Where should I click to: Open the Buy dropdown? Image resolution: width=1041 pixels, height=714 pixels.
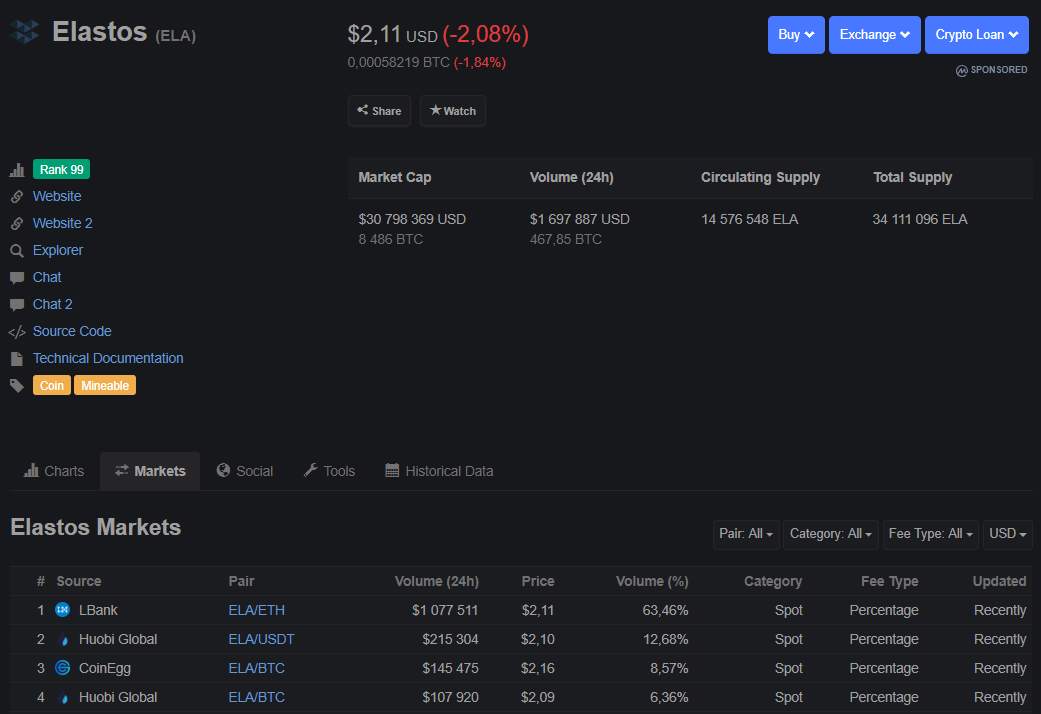point(796,35)
